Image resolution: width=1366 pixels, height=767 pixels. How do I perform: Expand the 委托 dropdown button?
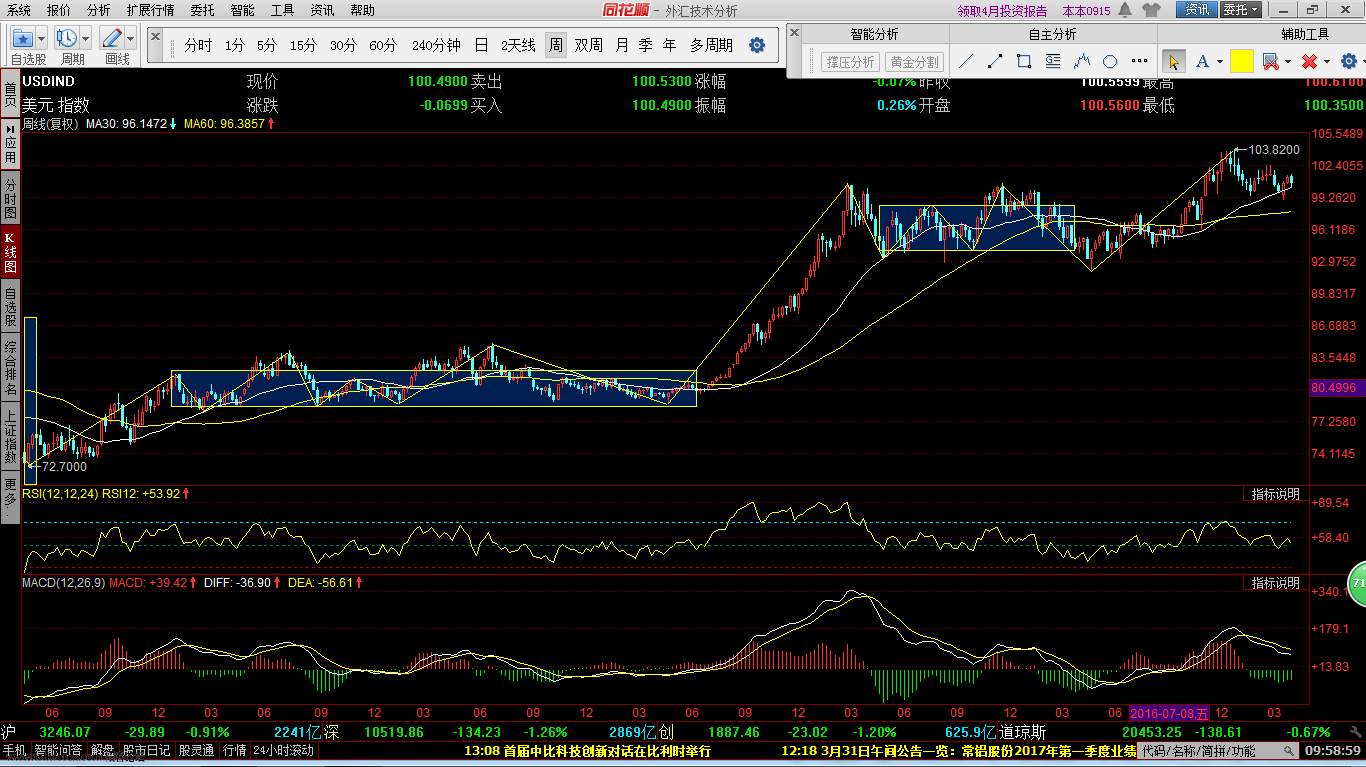pos(1239,10)
